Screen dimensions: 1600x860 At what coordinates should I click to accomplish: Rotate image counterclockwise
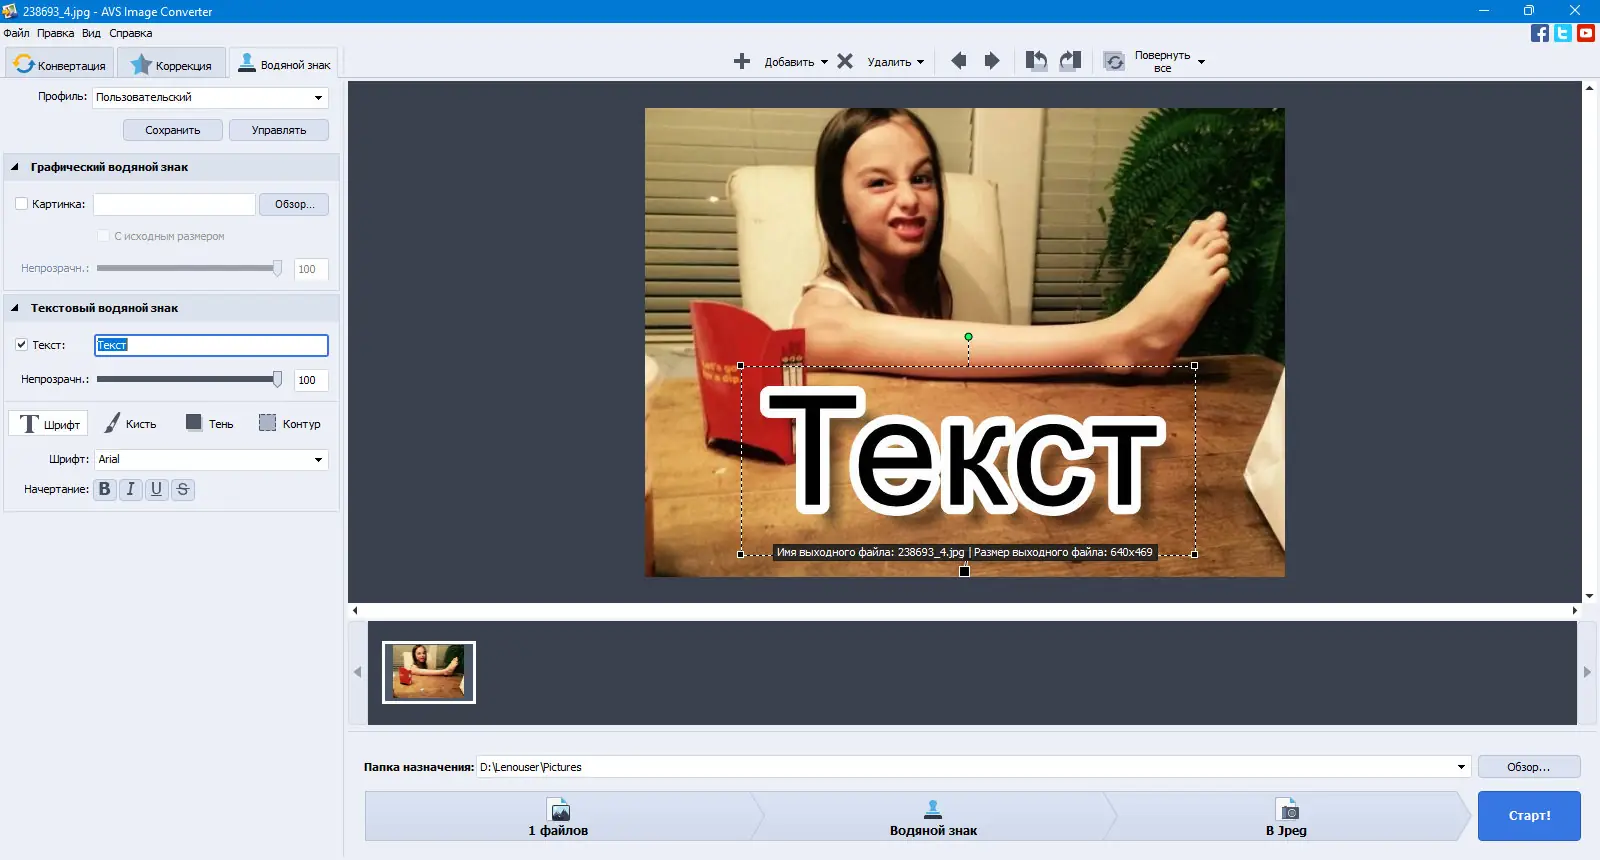[x=1036, y=61]
